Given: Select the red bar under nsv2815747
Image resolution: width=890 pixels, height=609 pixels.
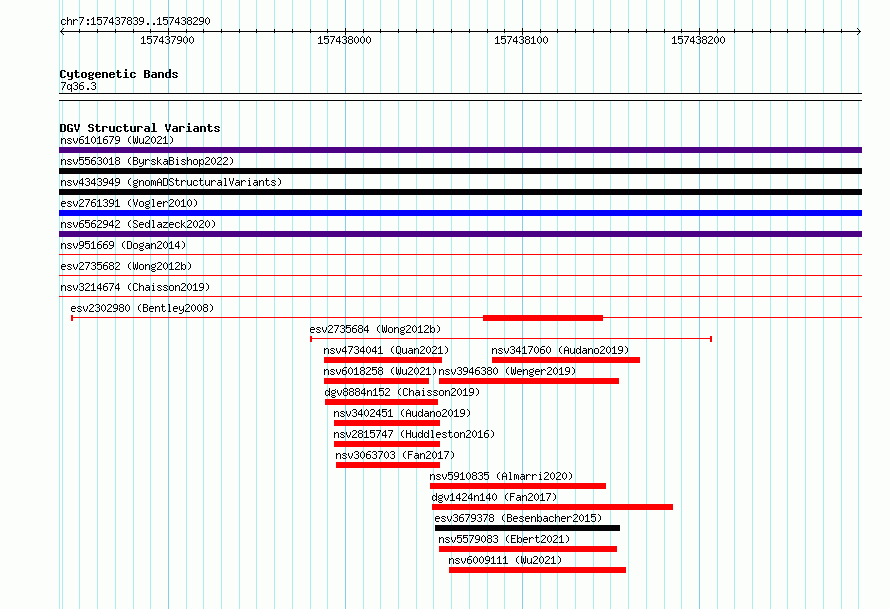Looking at the screenshot, I should pos(387,444).
